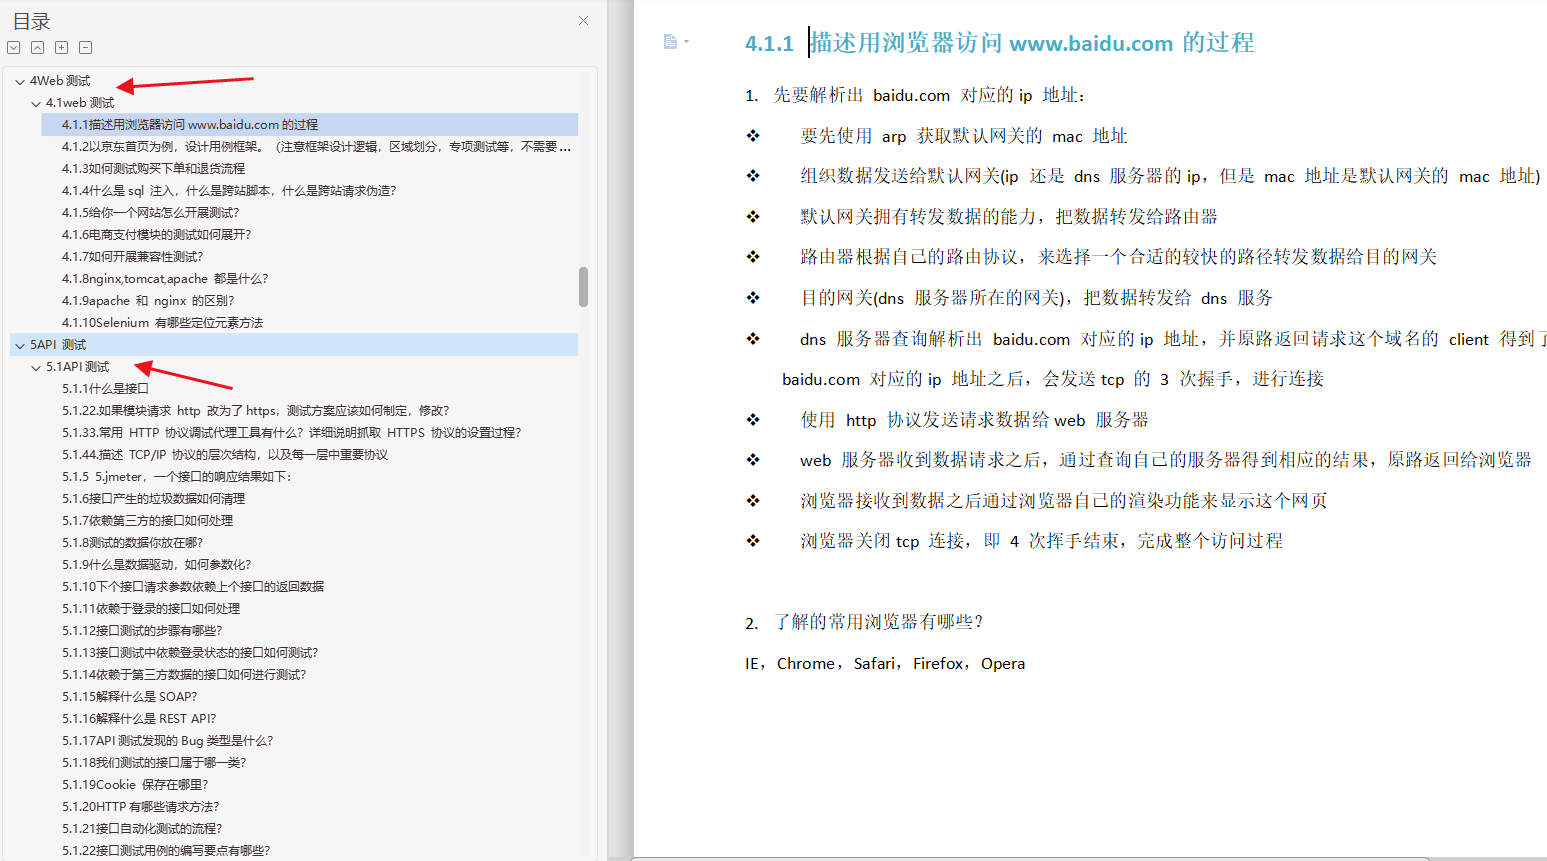Open 5.1.22.如果模块请求 http 改为了 https entry
Screen dimensions: 1547x861
(x=255, y=410)
